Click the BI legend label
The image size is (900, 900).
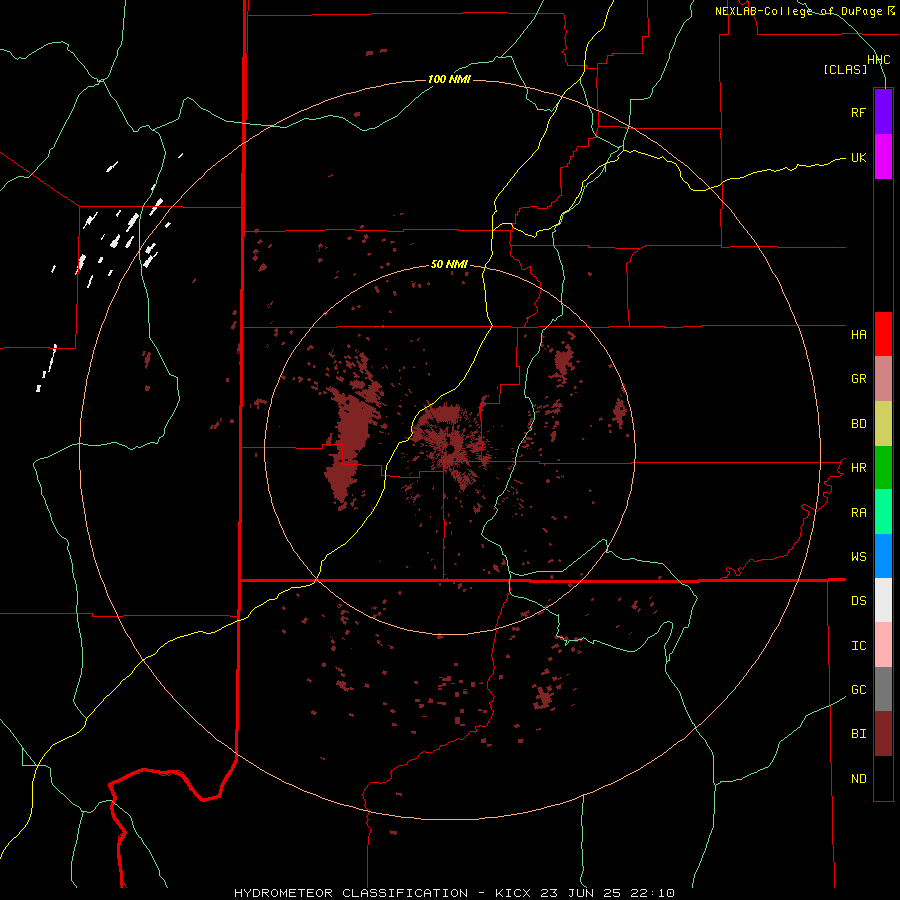[858, 734]
